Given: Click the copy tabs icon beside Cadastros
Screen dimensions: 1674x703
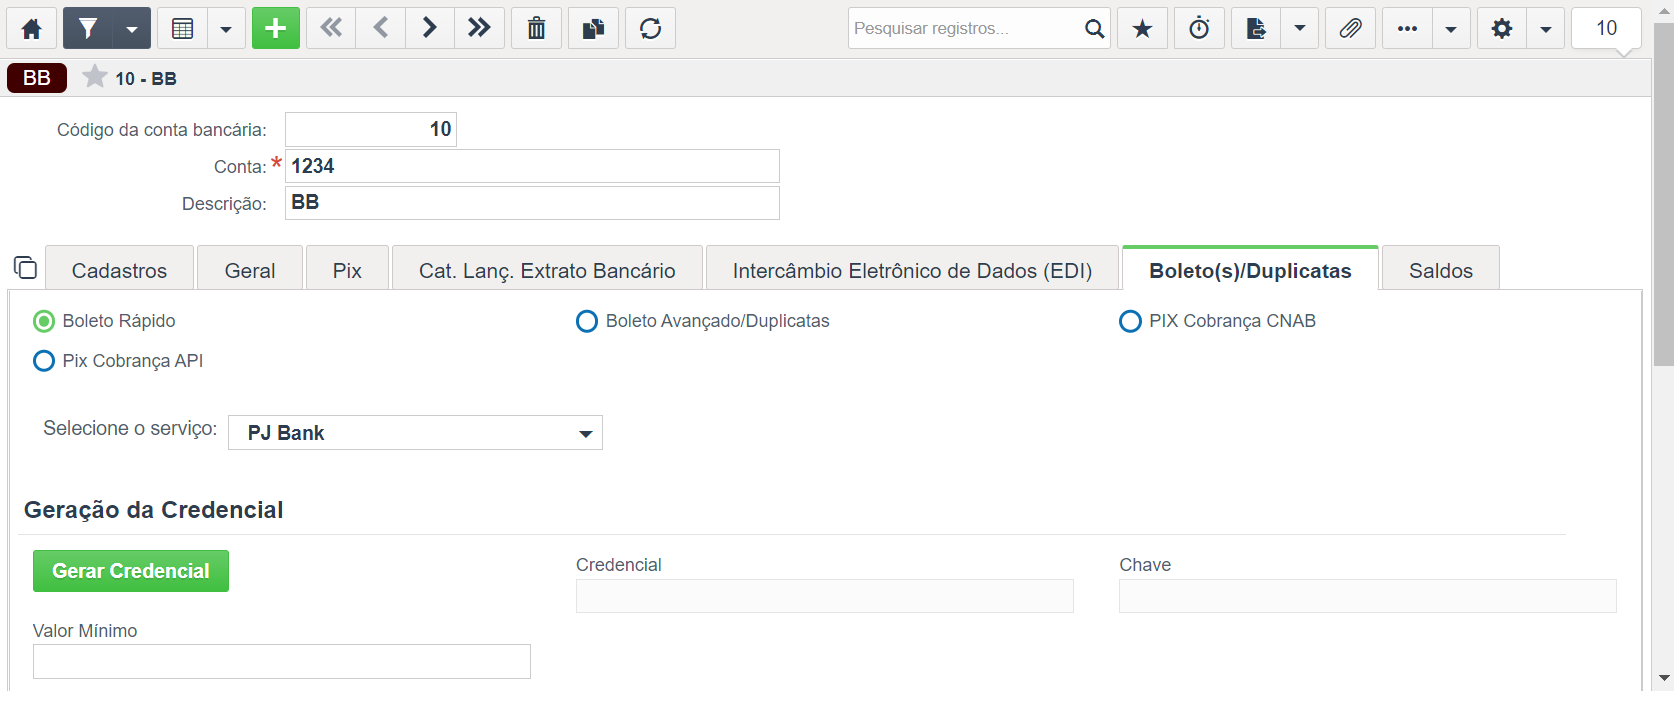Looking at the screenshot, I should tap(25, 267).
